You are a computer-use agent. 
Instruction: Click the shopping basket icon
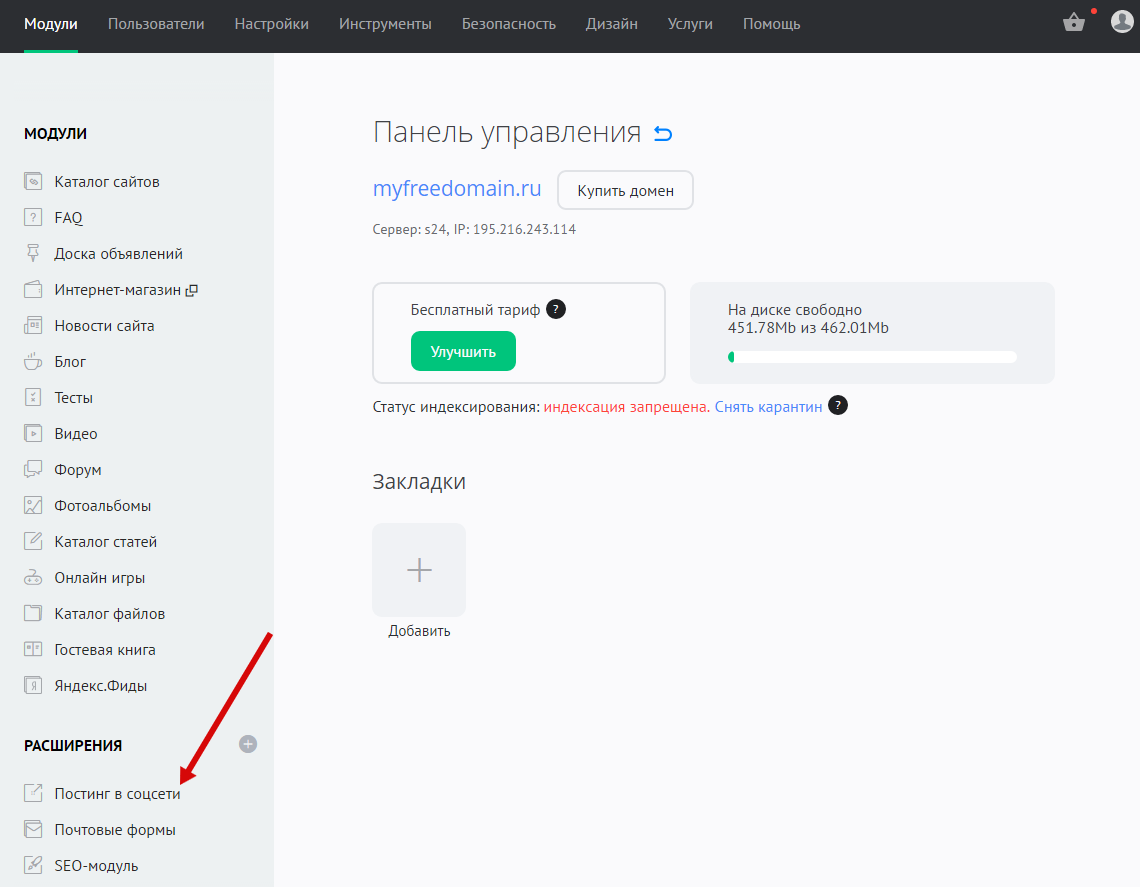pyautogui.click(x=1074, y=23)
